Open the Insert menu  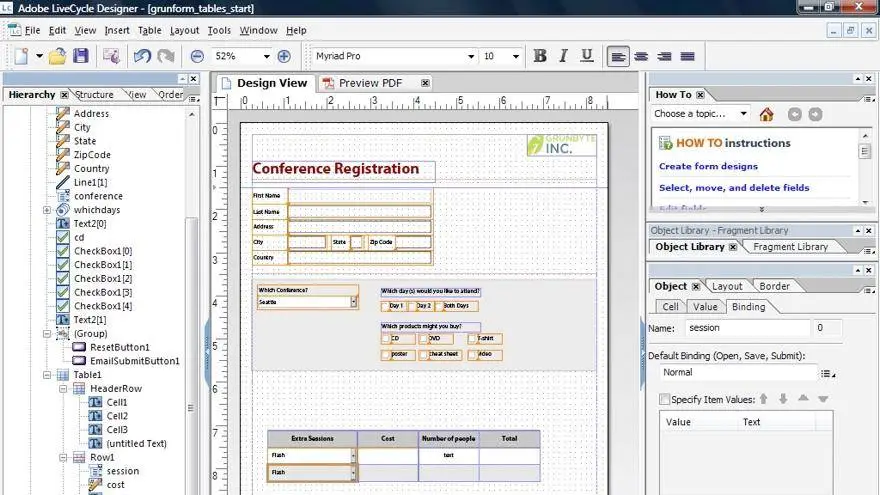[117, 30]
